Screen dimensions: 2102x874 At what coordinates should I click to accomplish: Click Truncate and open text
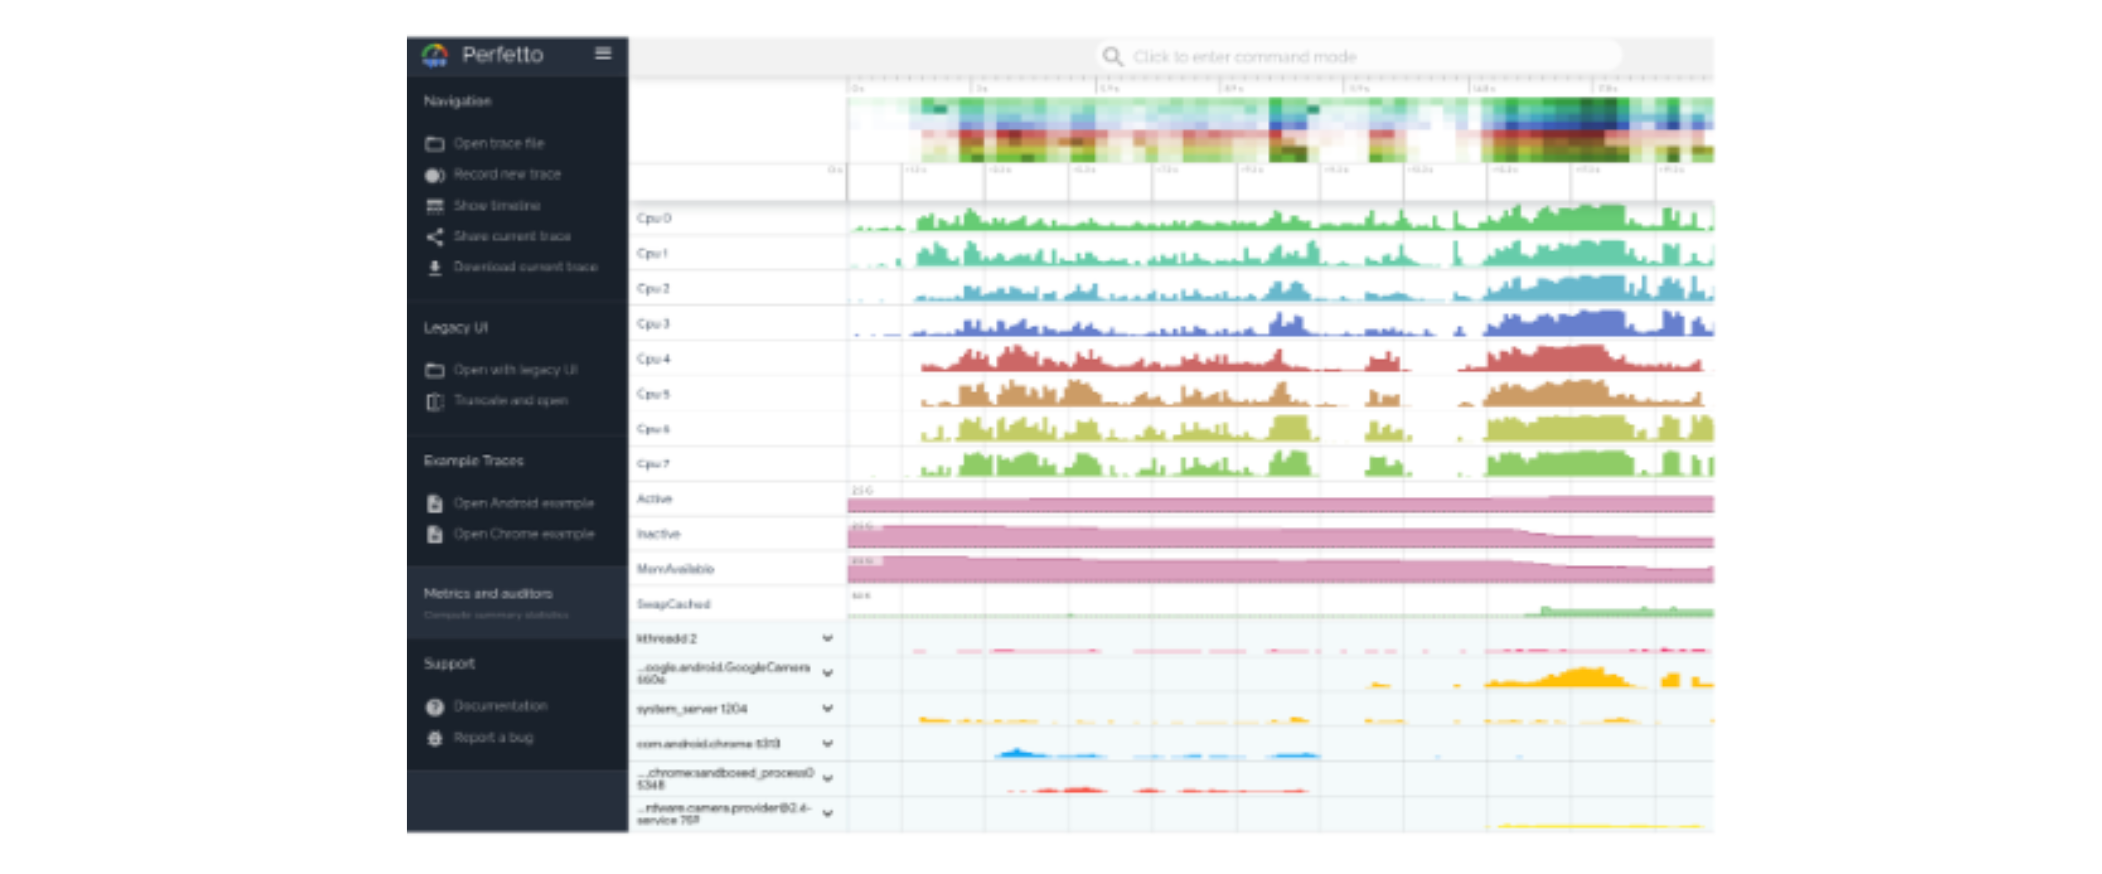point(510,400)
